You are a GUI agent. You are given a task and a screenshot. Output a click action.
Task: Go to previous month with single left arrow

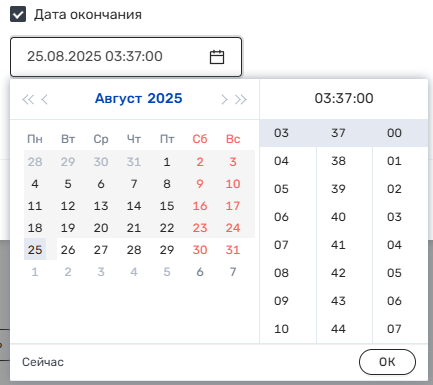44,99
